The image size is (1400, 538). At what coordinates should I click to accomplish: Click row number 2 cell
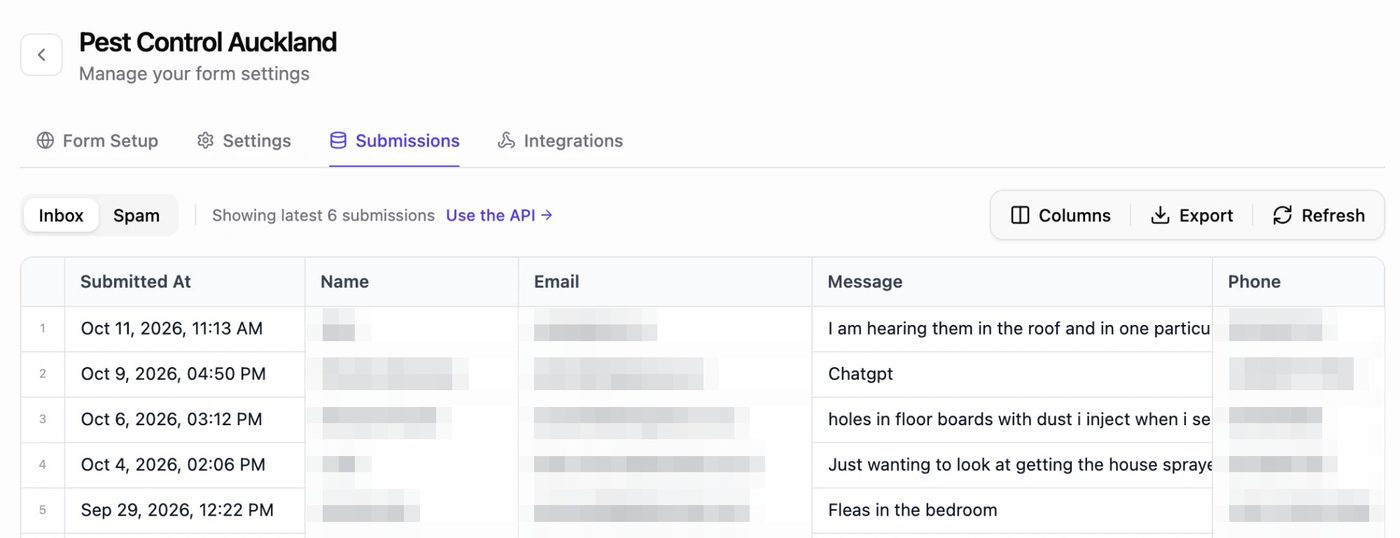pyautogui.click(x=43, y=374)
